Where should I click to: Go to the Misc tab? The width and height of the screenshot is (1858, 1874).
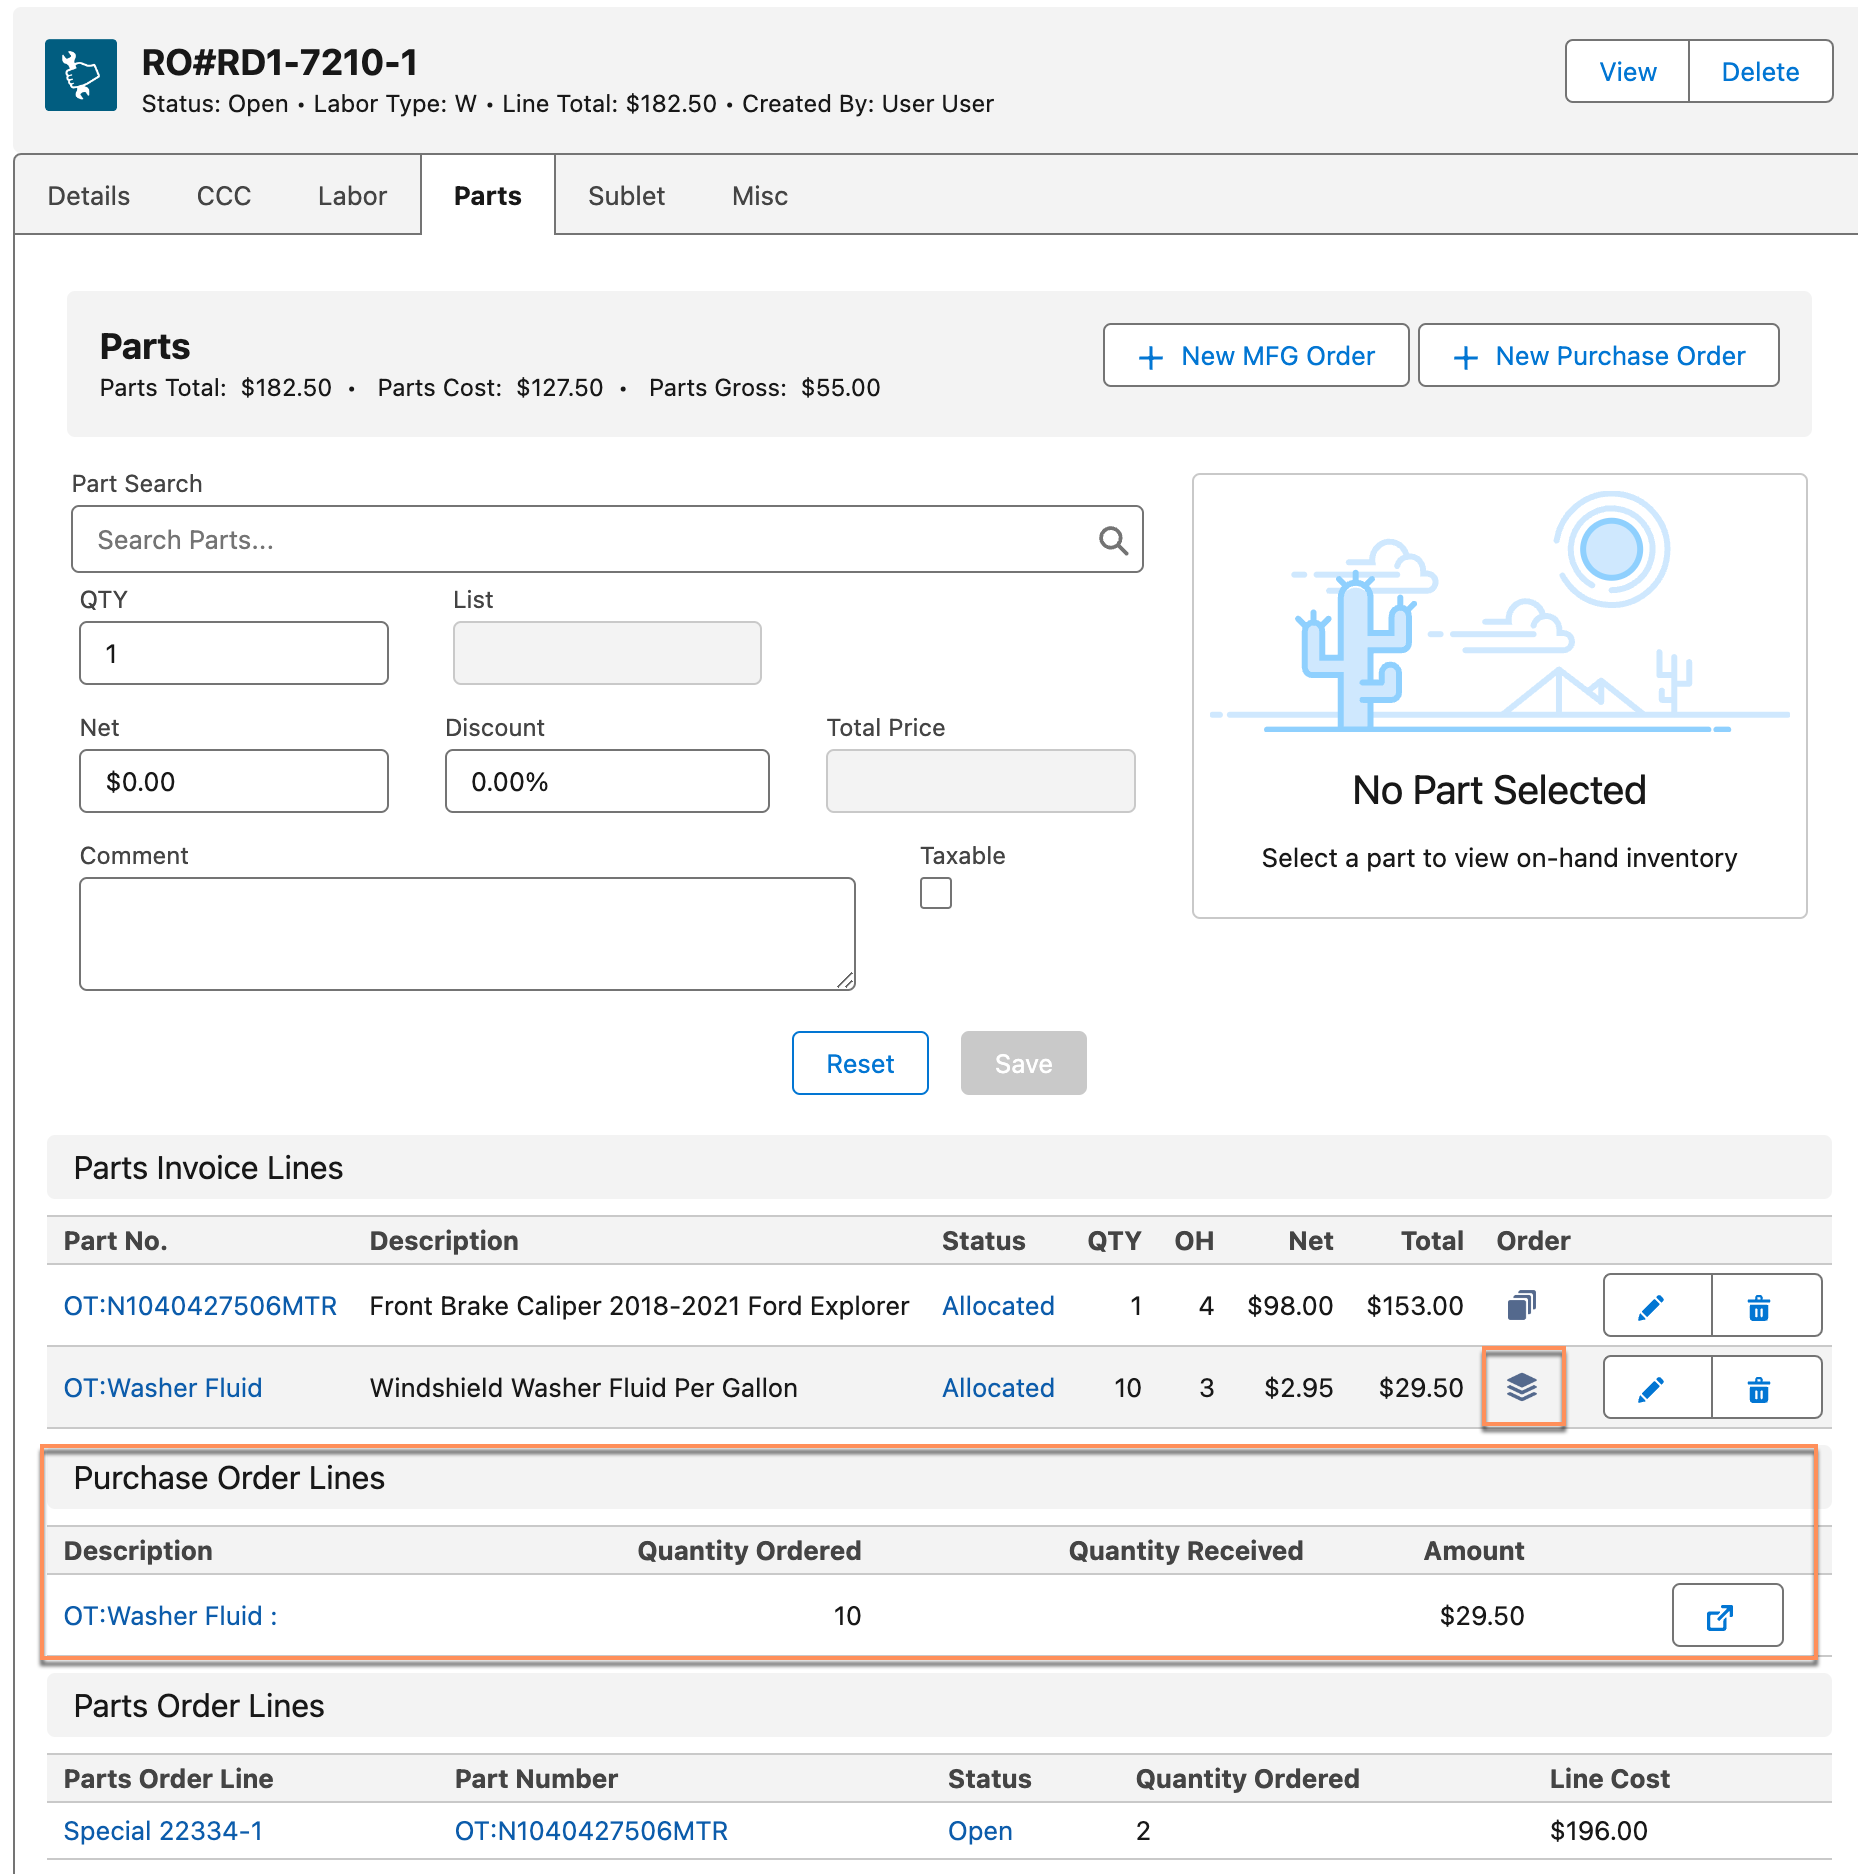click(x=760, y=196)
